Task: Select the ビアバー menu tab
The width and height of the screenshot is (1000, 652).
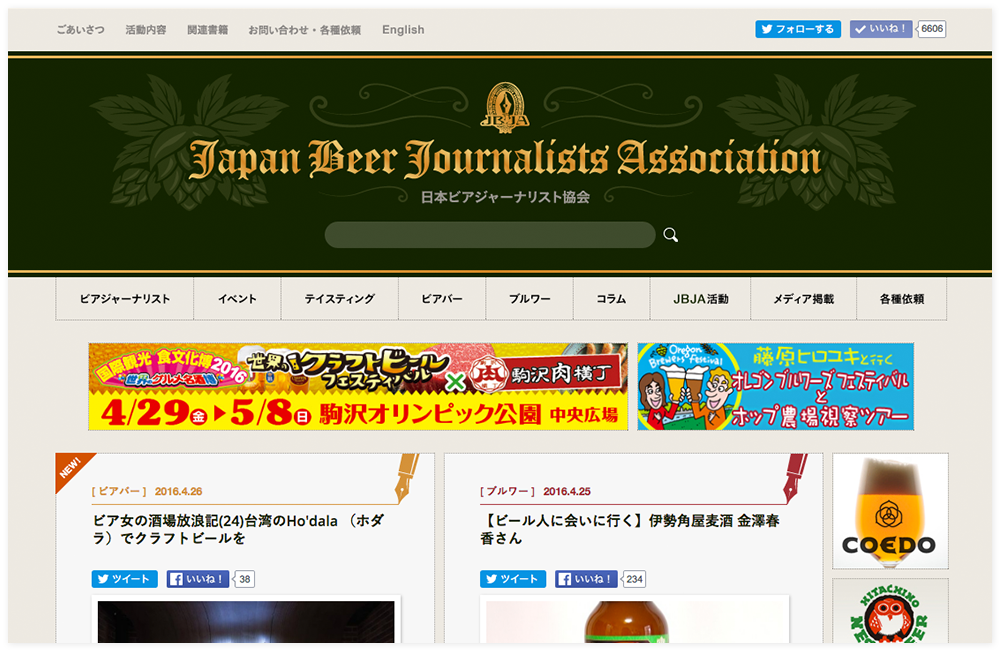Action: pos(442,299)
